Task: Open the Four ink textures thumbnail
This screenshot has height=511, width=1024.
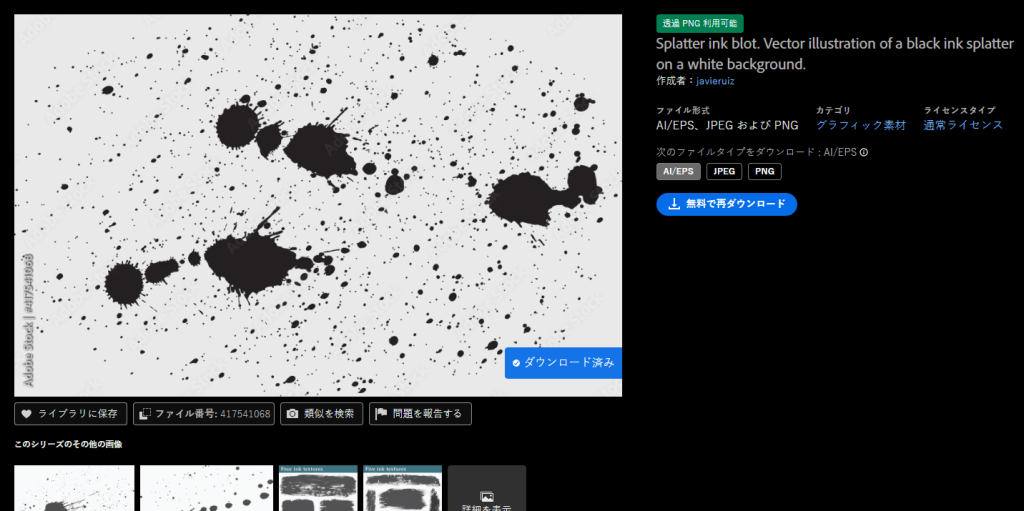Action: (317, 488)
